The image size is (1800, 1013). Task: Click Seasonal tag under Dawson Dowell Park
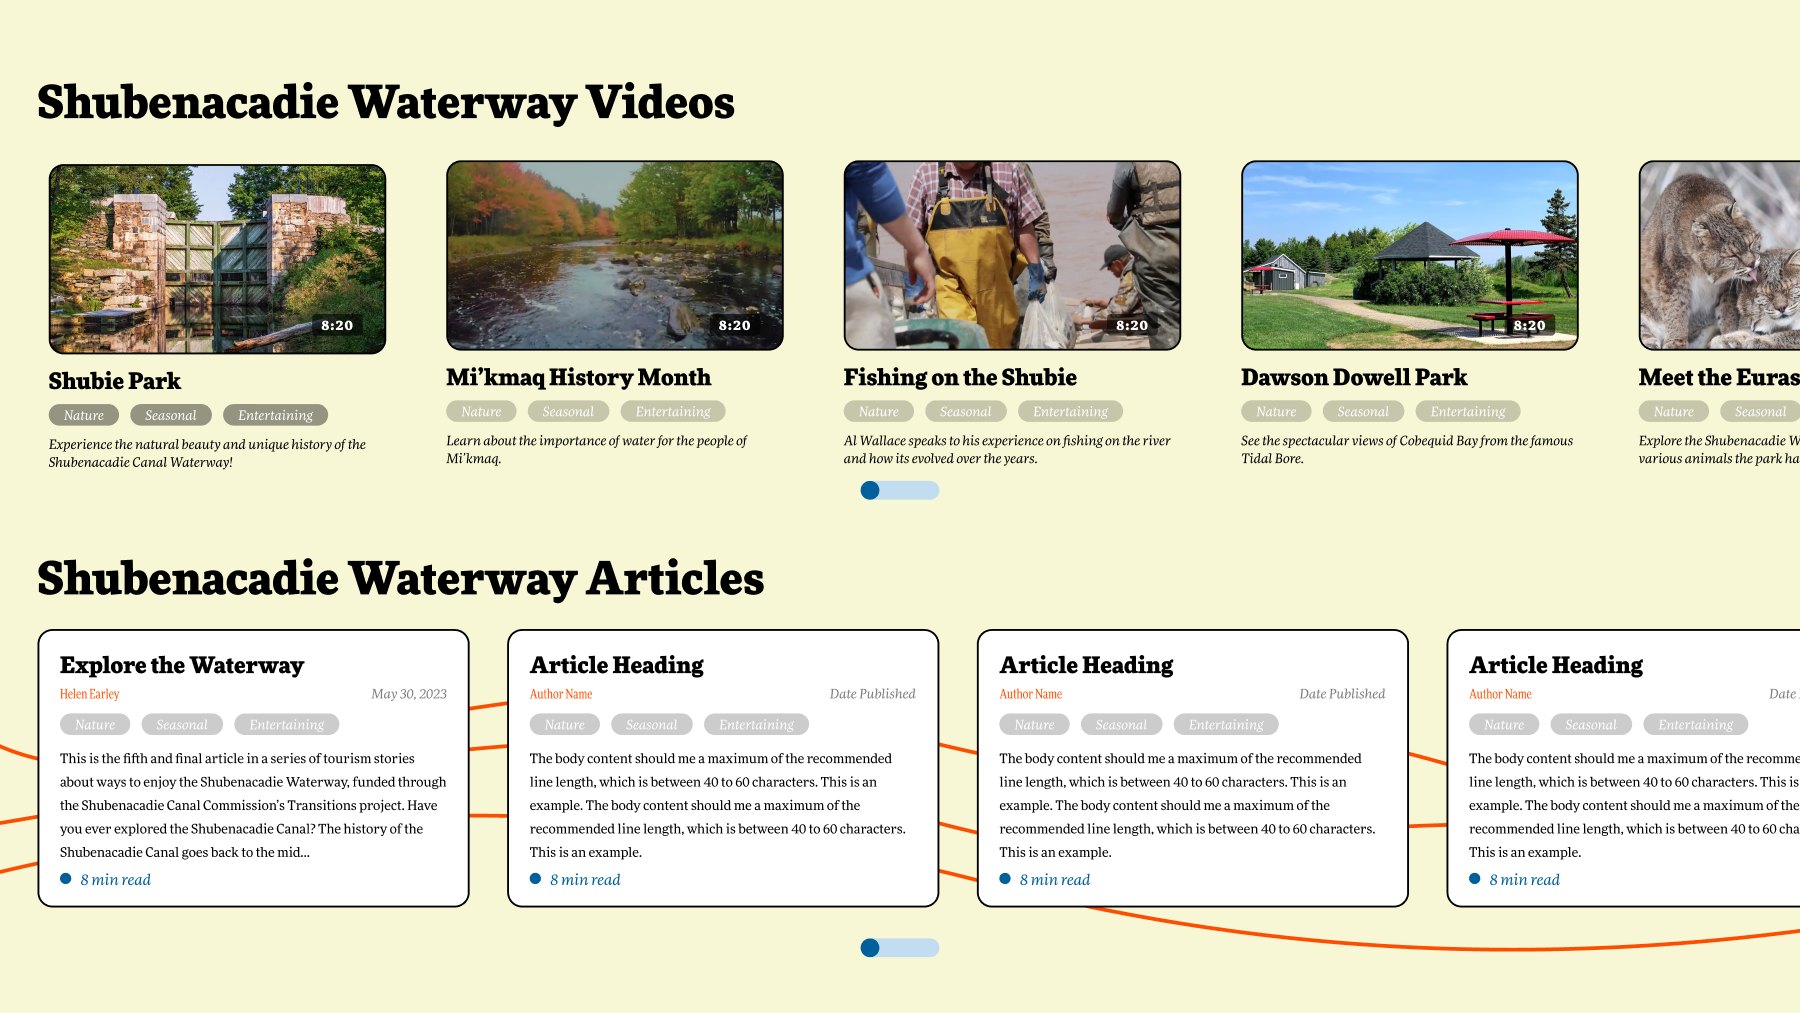coord(1363,411)
